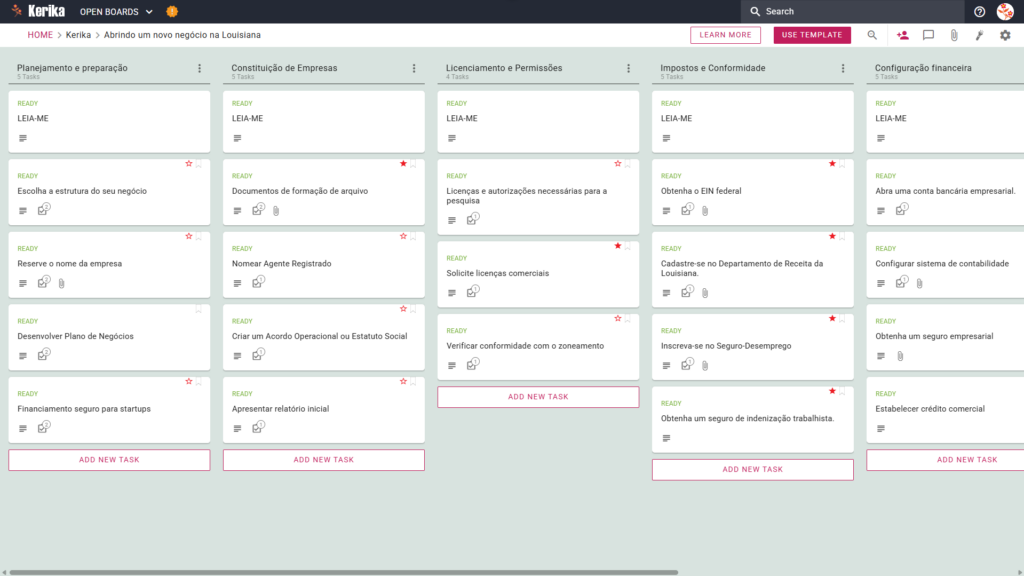The height and width of the screenshot is (576, 1024).
Task: Open attachment icon on 'Reserve o nome da empresa'
Action: (61, 283)
